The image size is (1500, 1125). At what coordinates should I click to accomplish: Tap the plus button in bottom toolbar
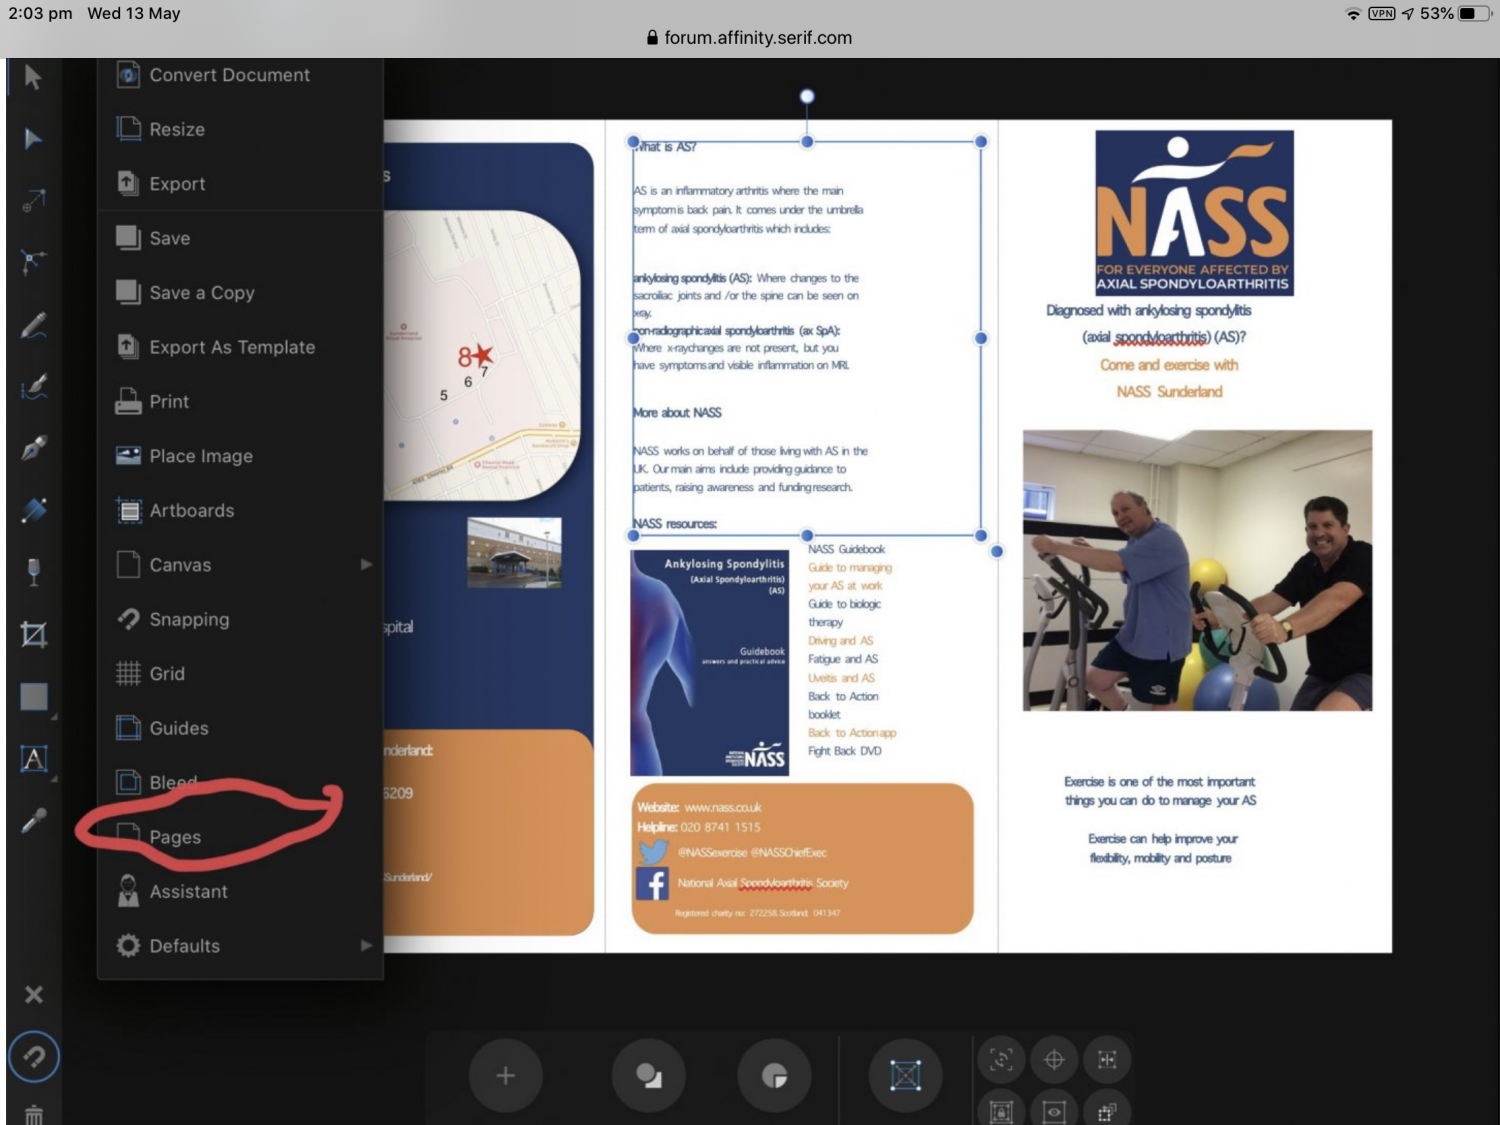click(x=506, y=1076)
